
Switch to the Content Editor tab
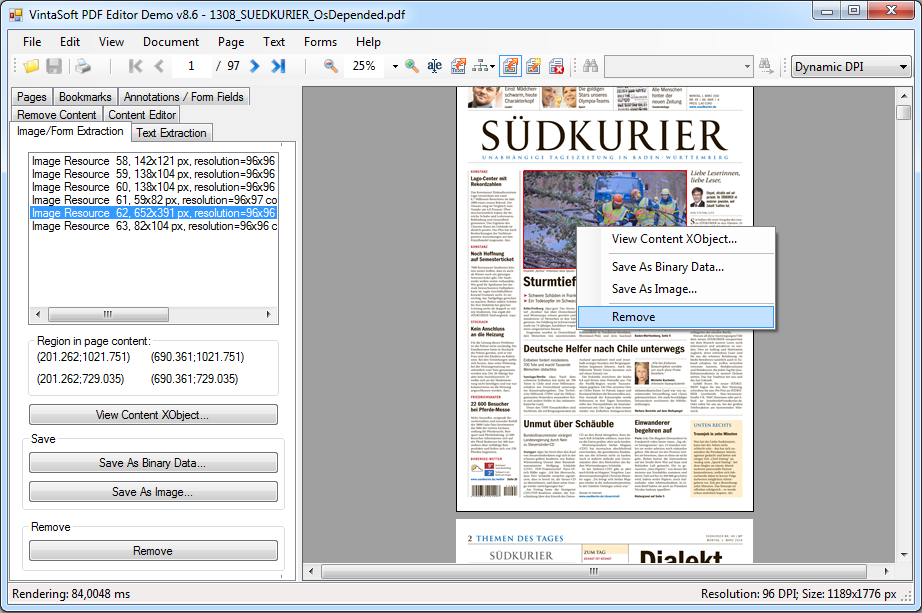tap(142, 115)
